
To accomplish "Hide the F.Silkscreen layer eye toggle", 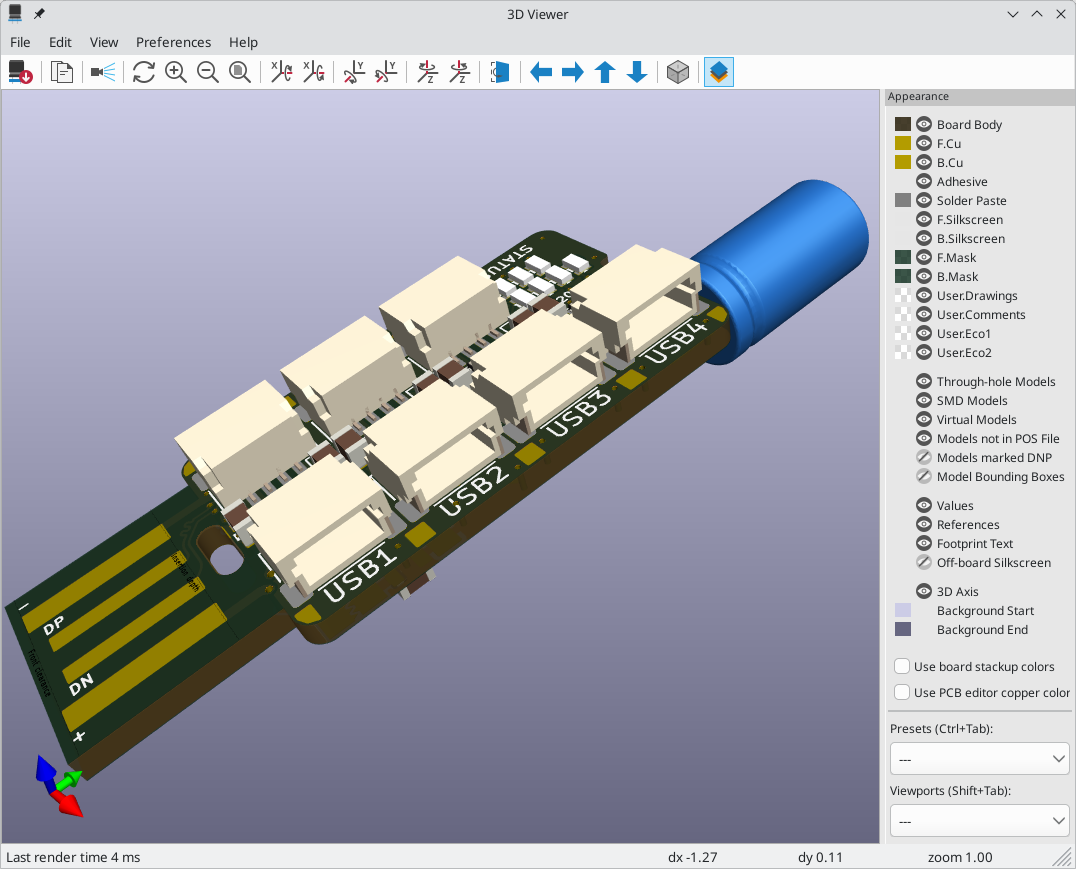I will coord(924,220).
